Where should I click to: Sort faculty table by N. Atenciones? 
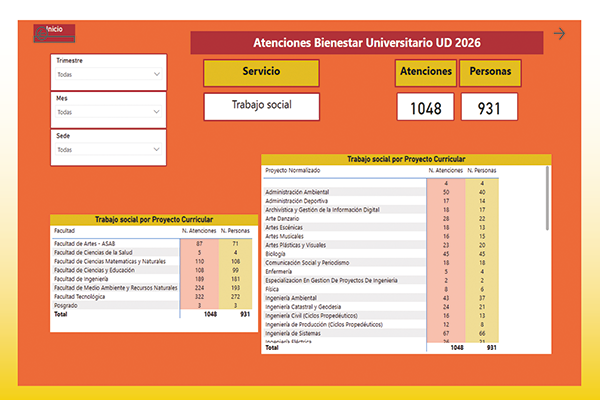(x=199, y=231)
